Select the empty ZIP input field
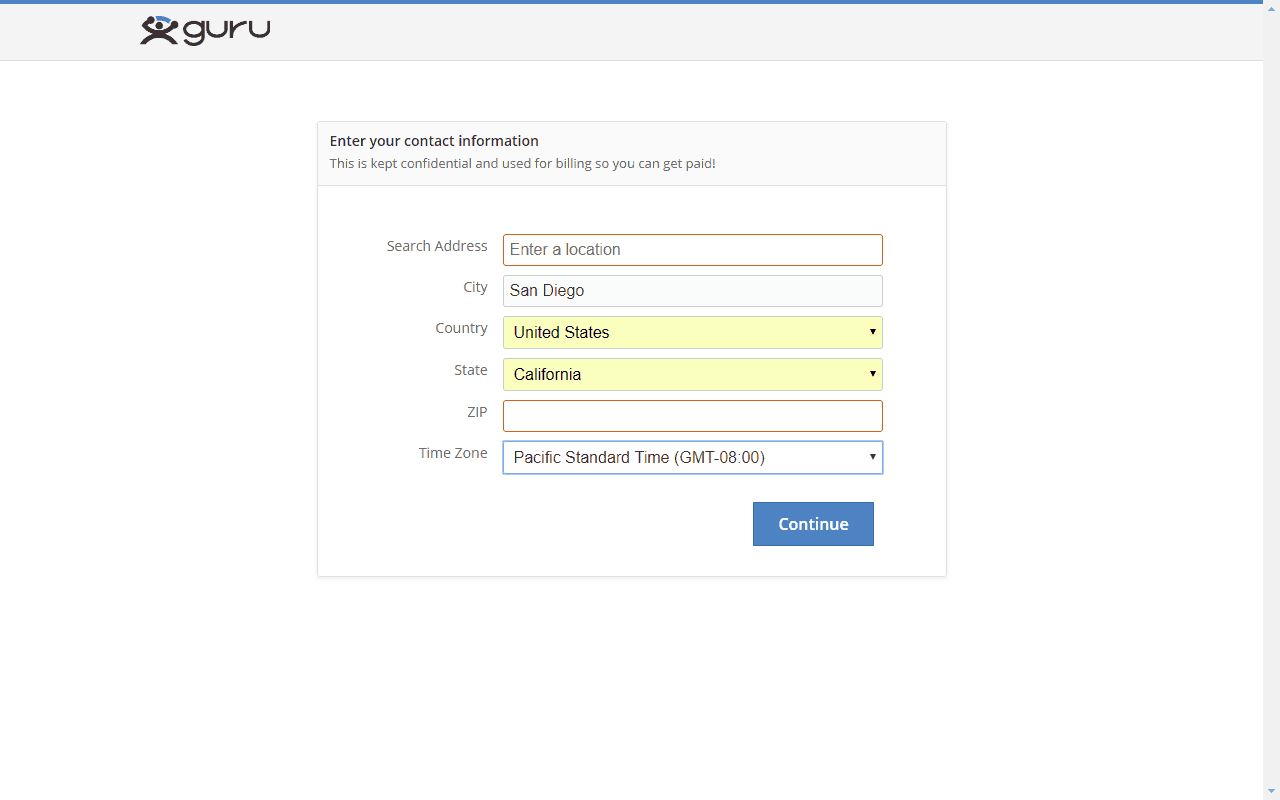This screenshot has height=800, width=1280. [x=693, y=416]
